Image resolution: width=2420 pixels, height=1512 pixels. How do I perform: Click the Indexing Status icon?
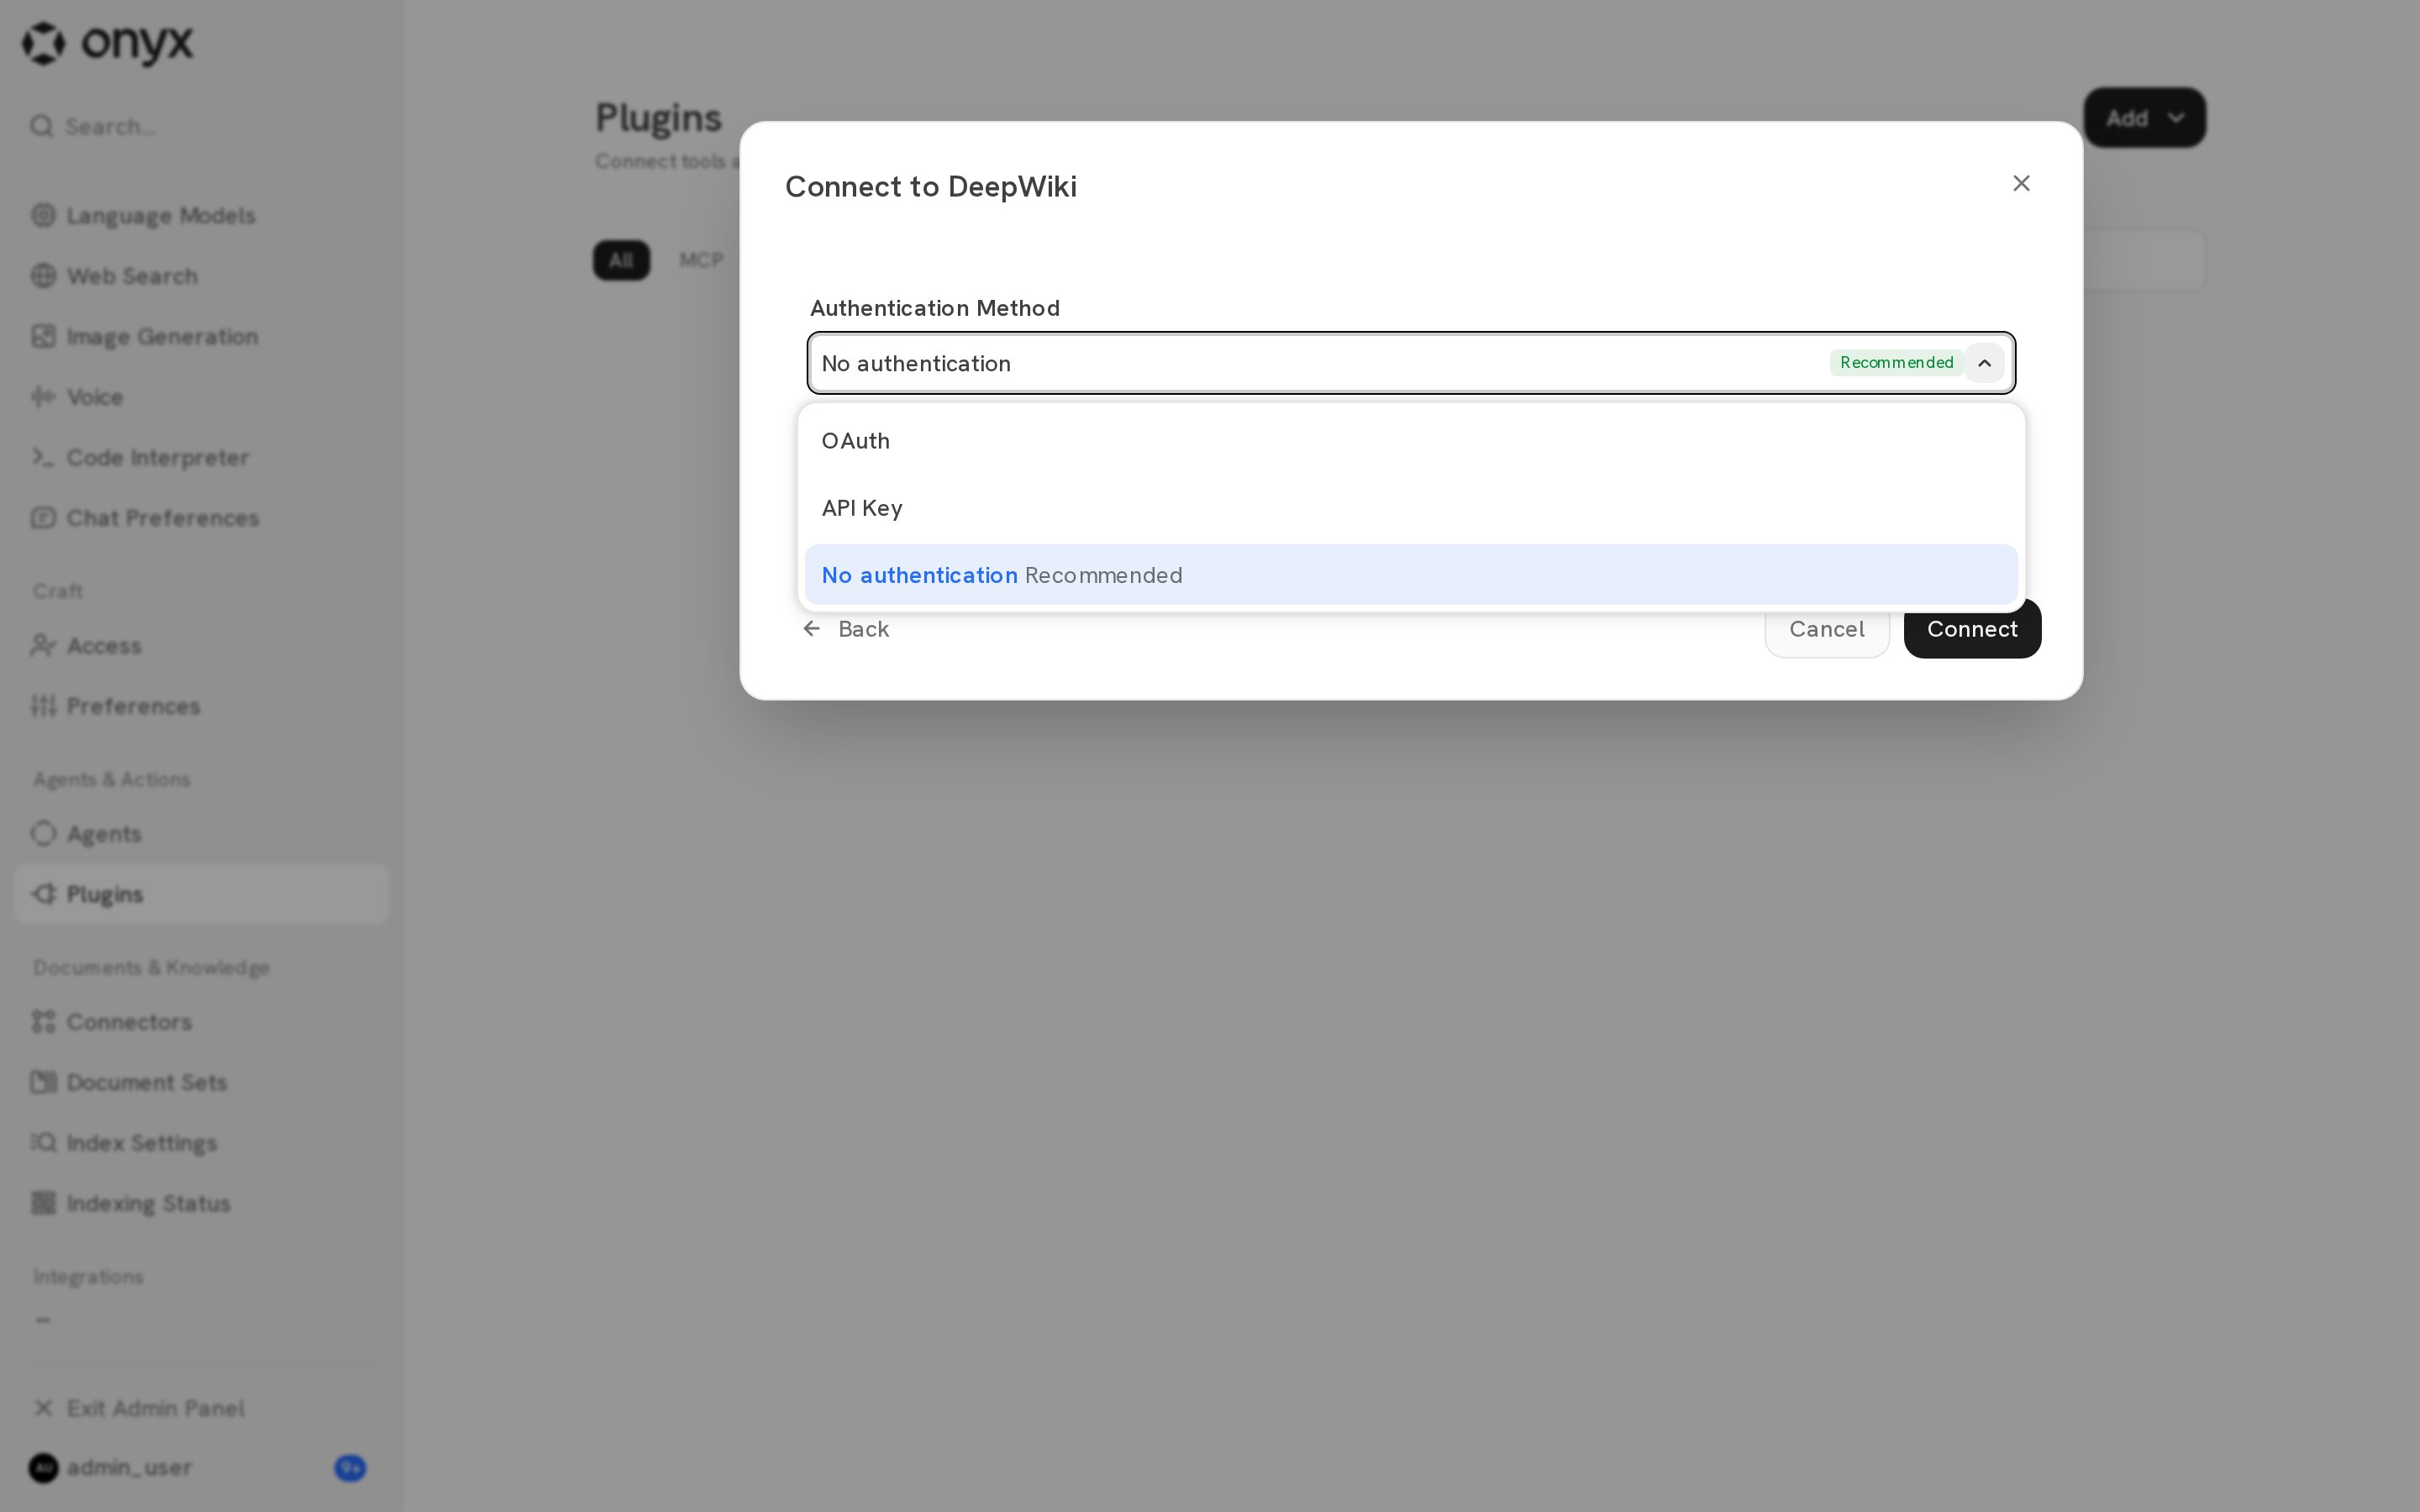point(43,1203)
